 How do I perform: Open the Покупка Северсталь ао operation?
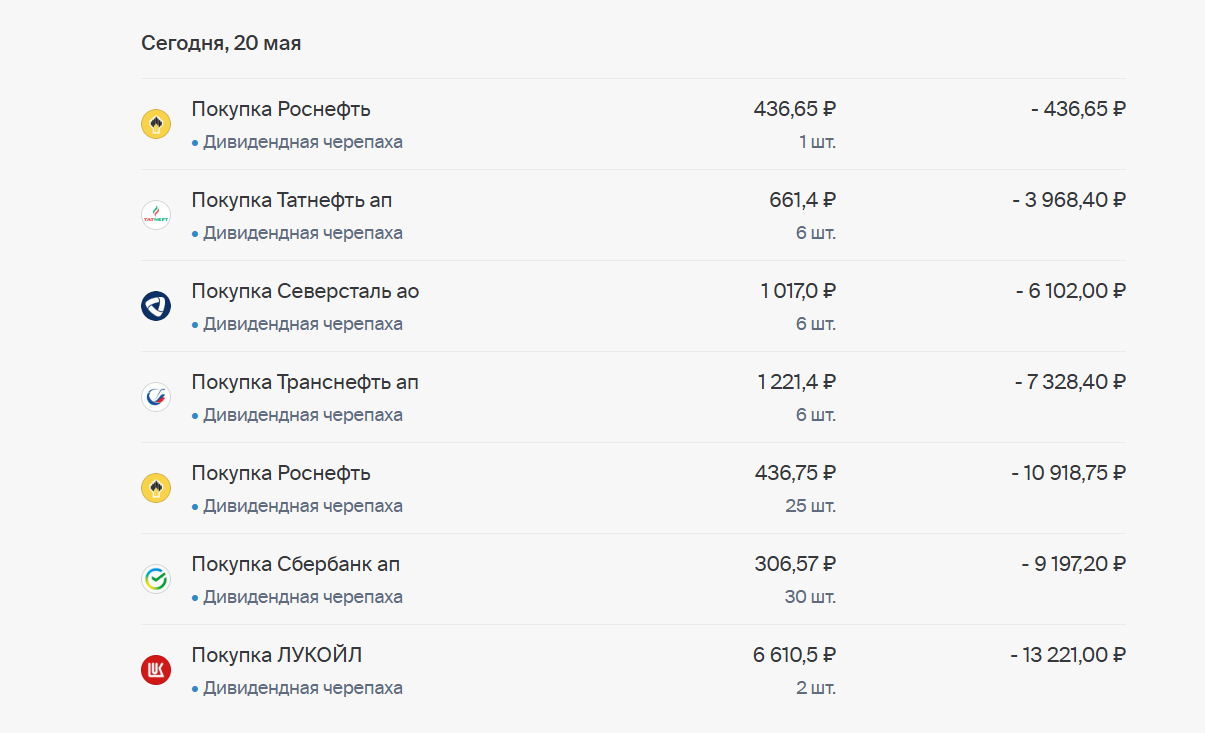point(633,306)
